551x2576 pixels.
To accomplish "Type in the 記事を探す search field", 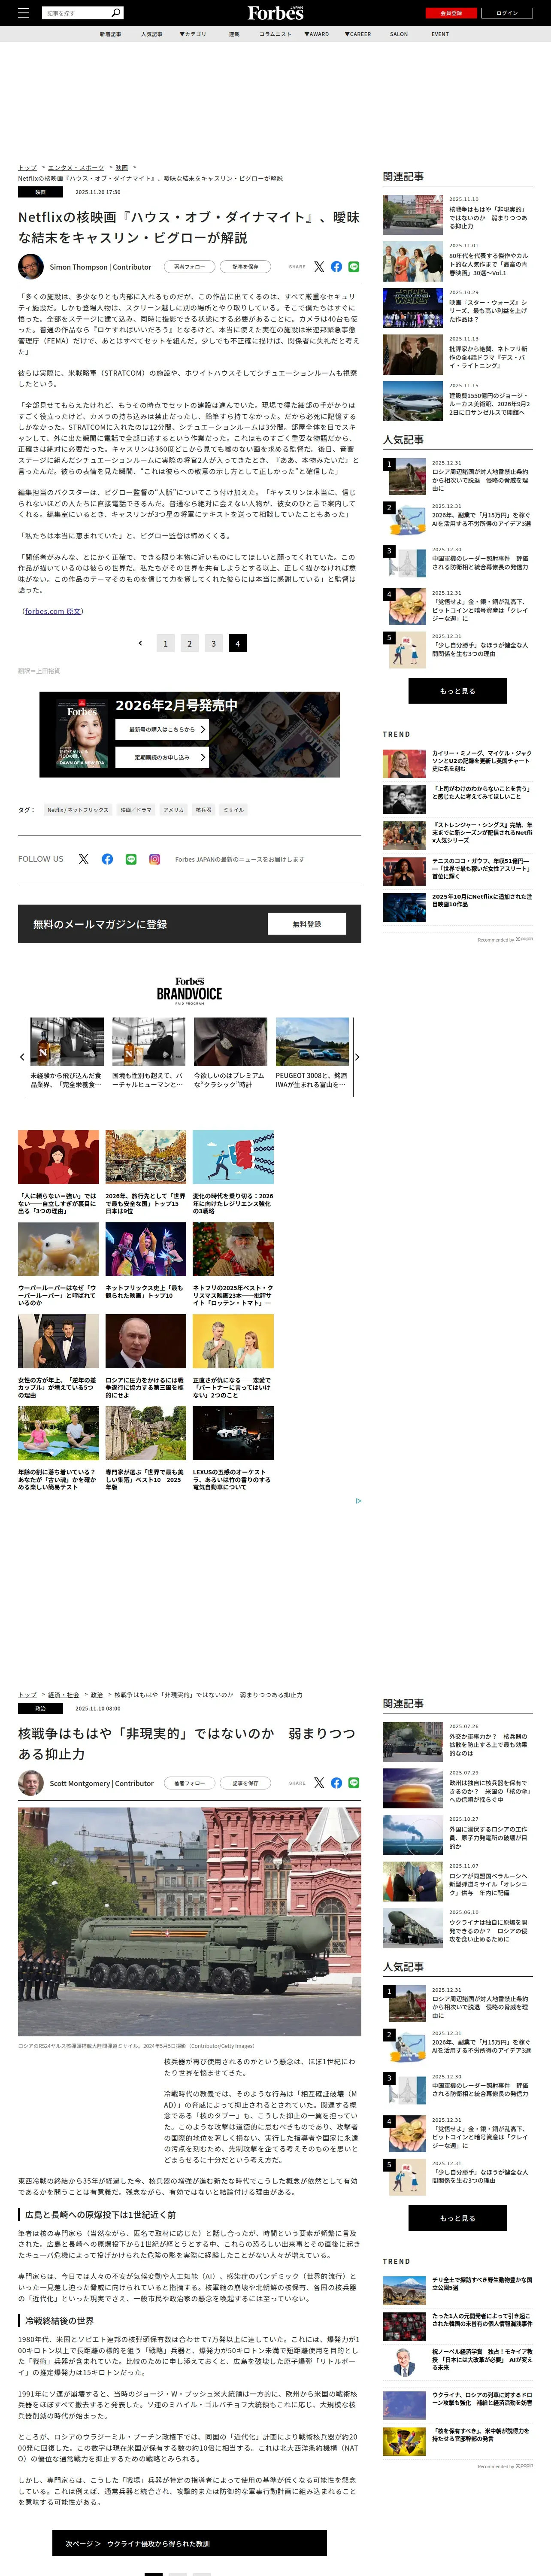I will 77,13.
